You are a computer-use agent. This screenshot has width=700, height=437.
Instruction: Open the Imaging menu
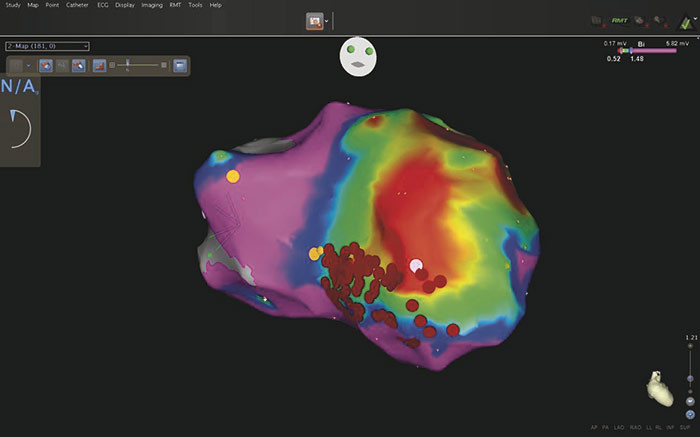pos(152,5)
